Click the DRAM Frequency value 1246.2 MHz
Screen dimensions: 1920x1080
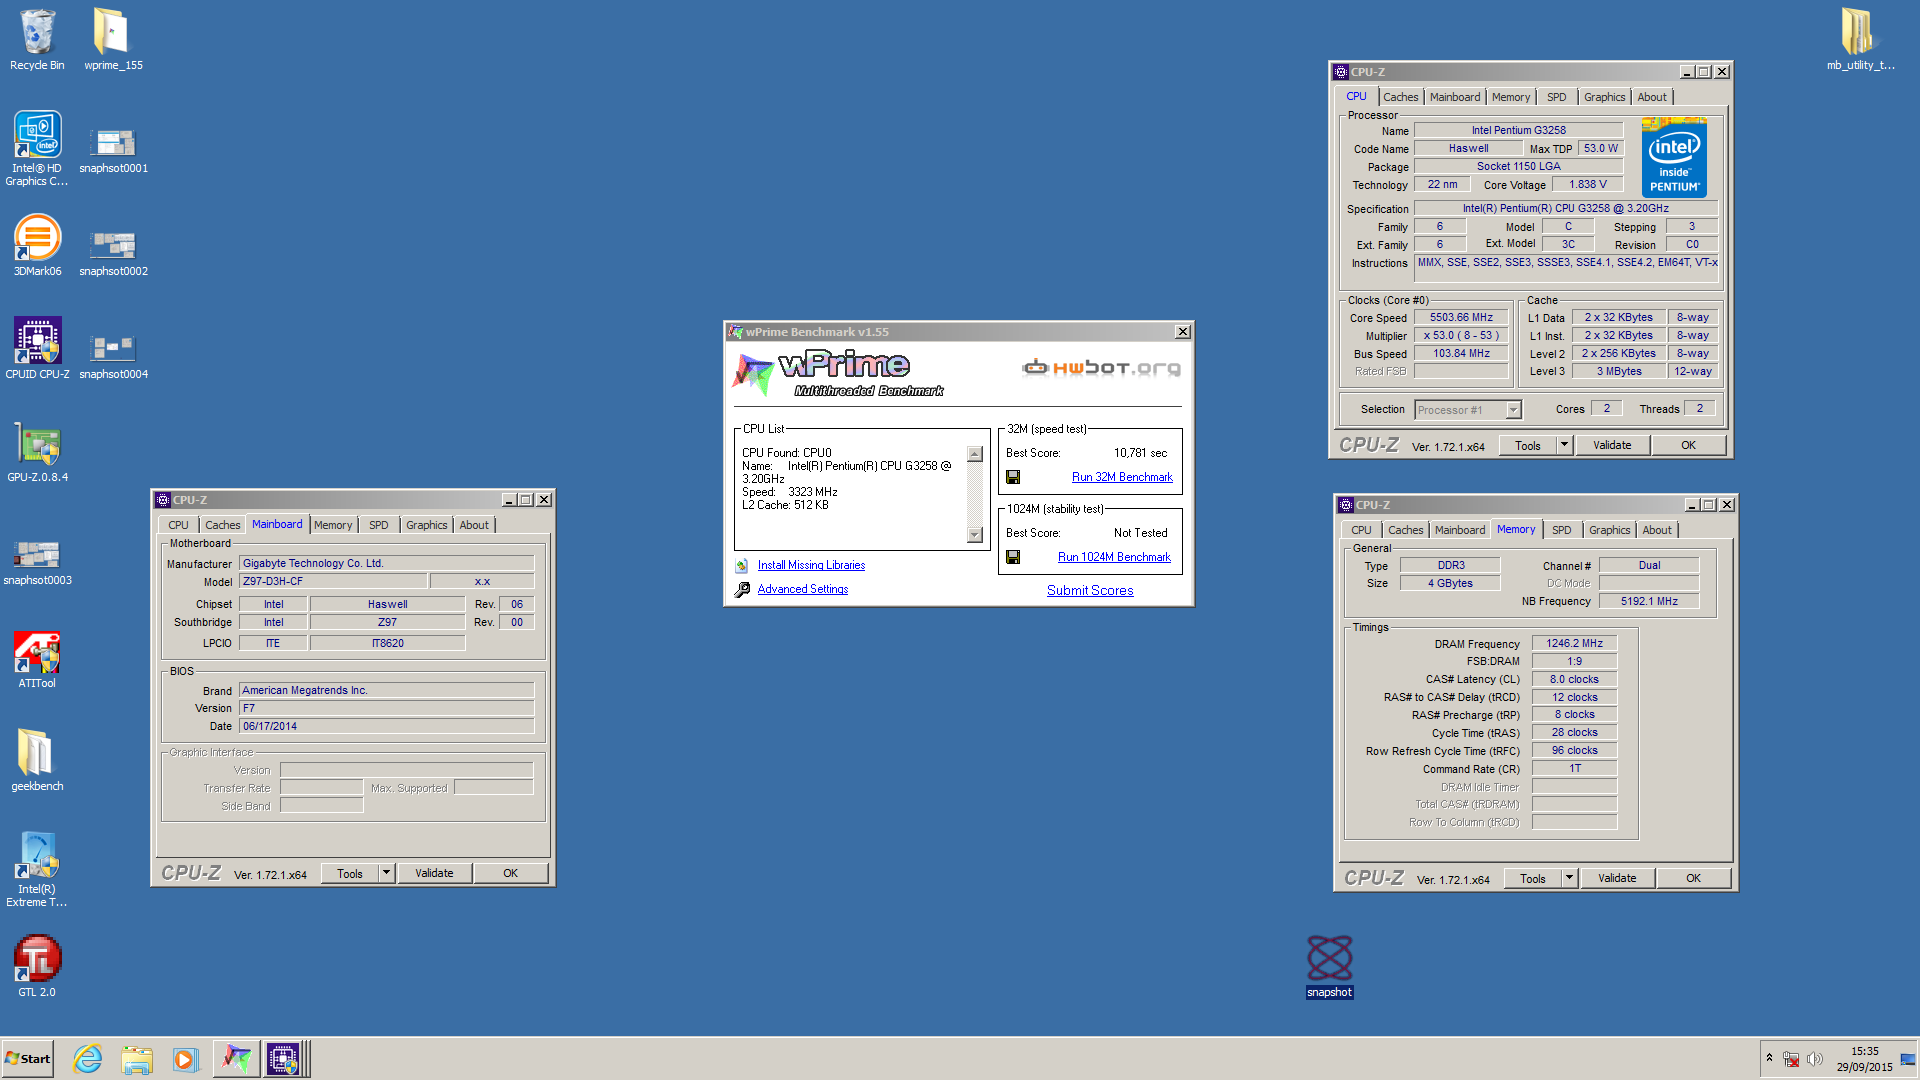tap(1574, 643)
